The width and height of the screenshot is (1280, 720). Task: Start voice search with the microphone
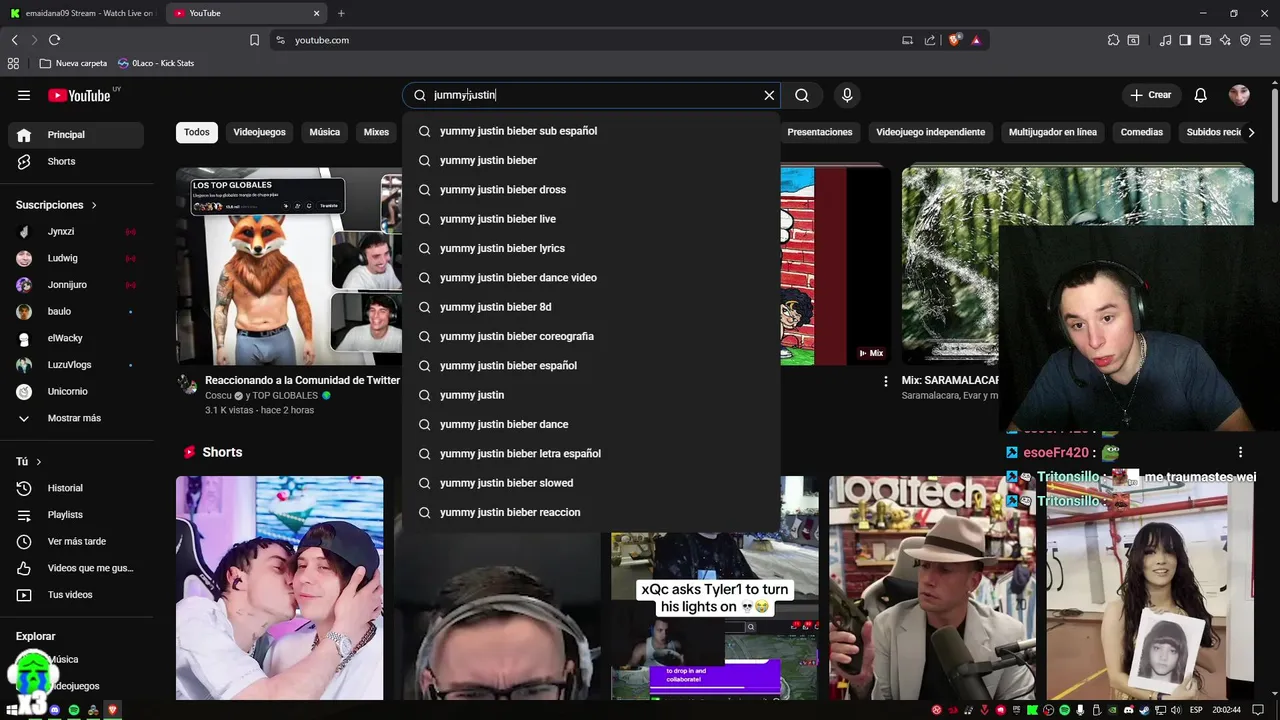point(847,95)
